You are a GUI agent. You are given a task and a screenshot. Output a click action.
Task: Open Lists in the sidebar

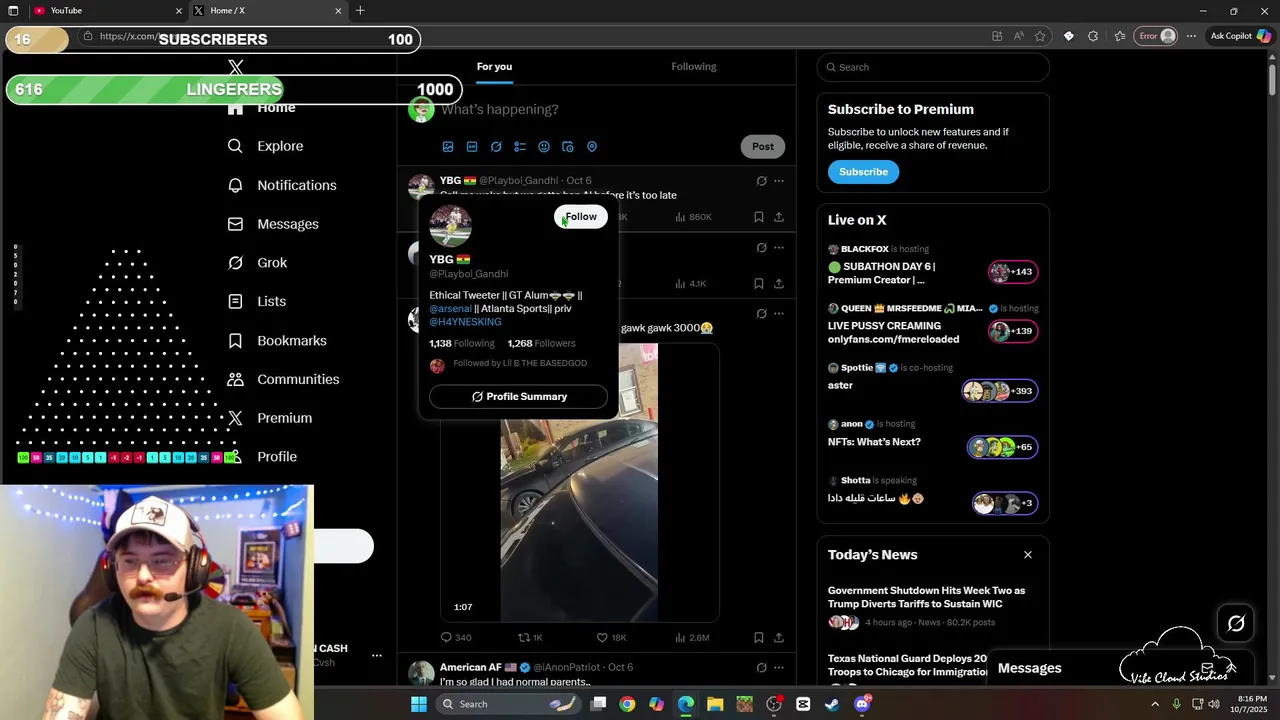(x=256, y=301)
